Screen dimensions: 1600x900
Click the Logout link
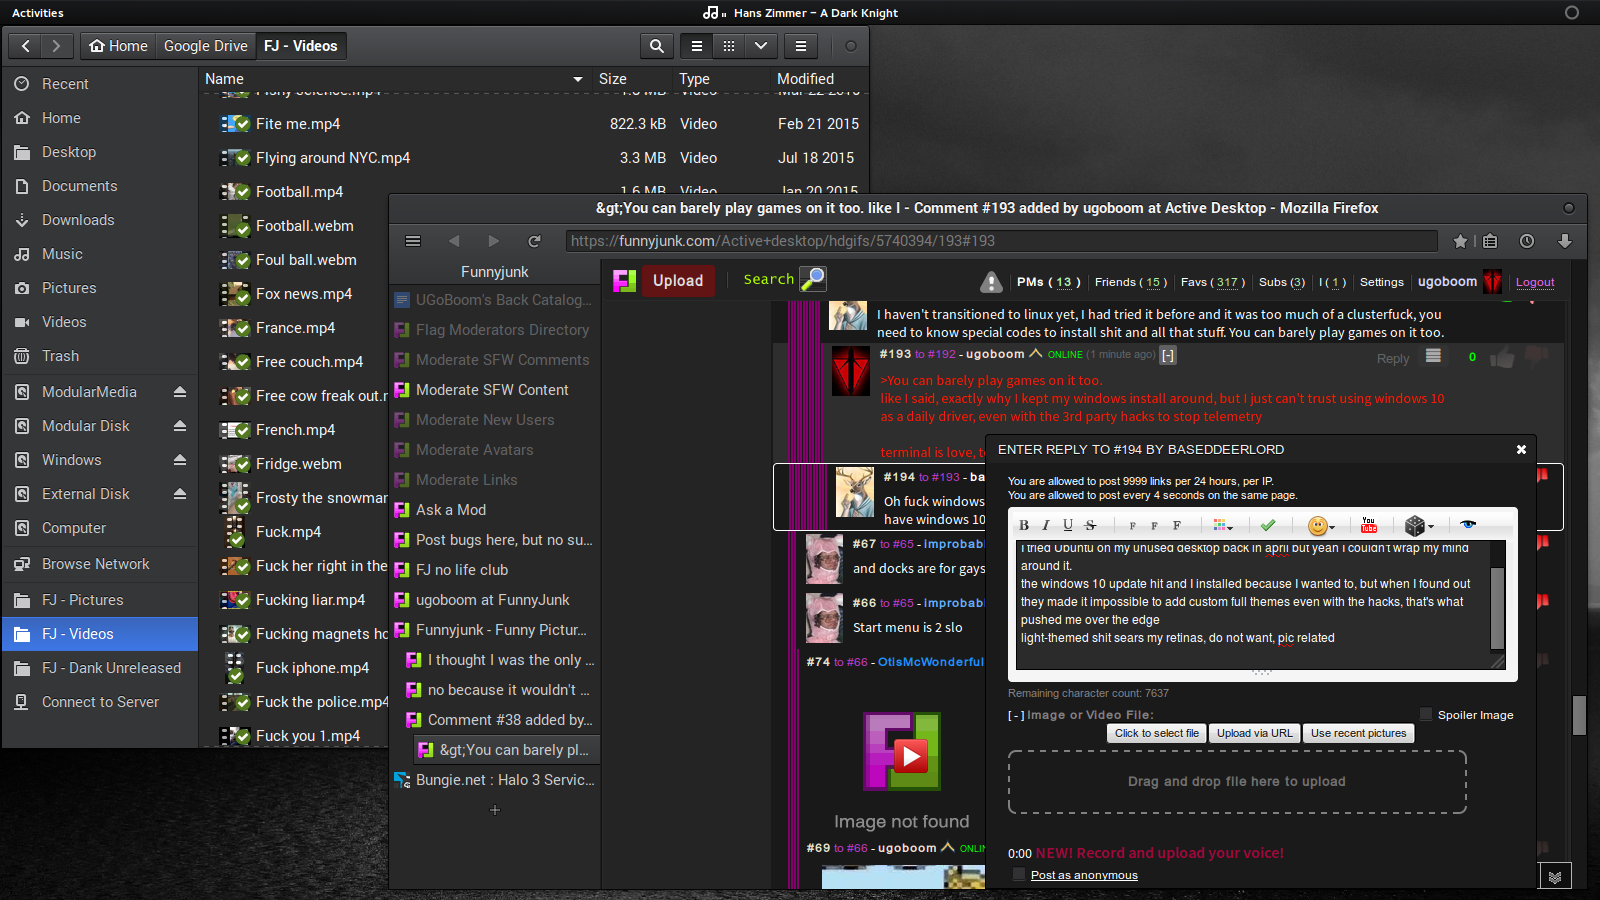[1535, 282]
